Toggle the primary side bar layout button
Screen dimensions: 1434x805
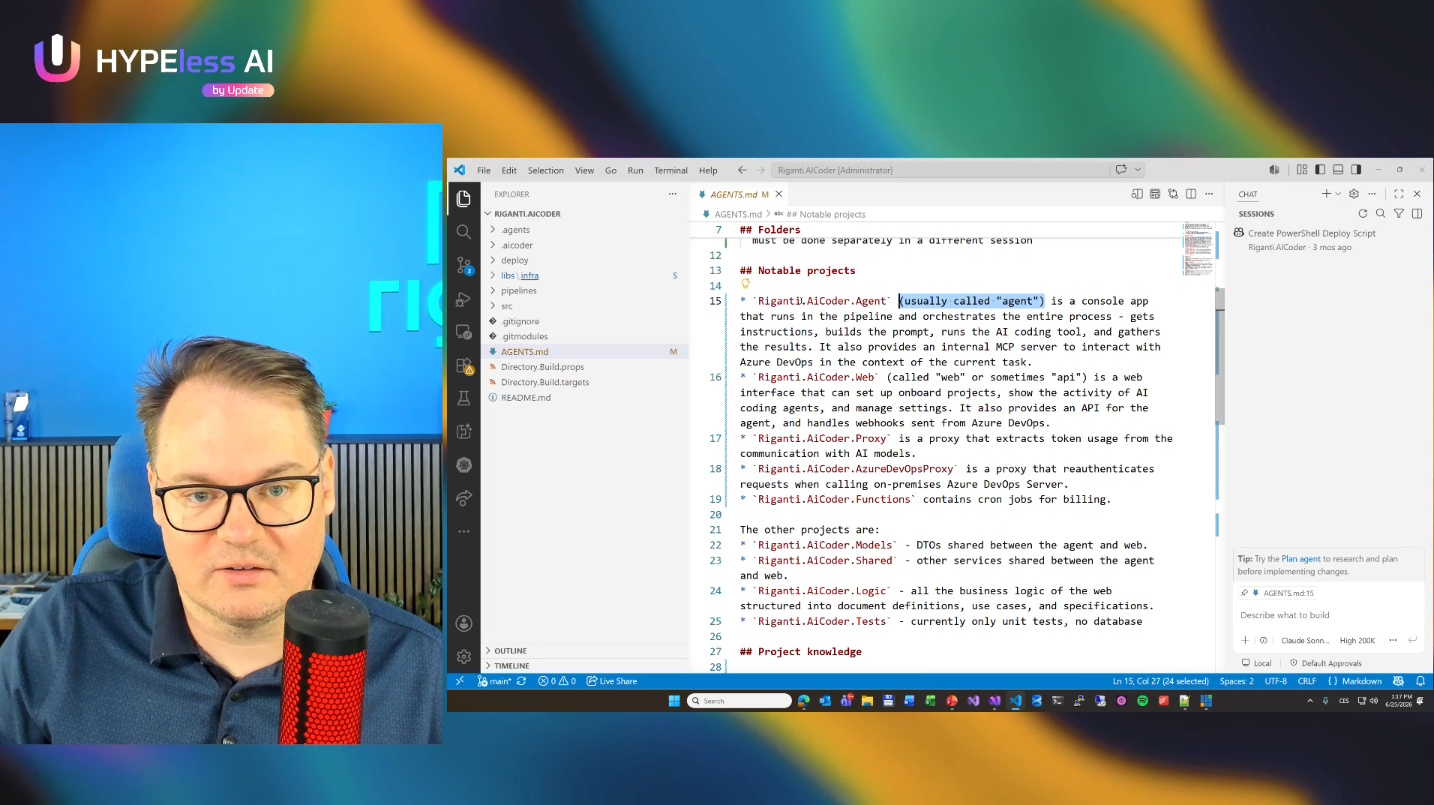(1320, 170)
